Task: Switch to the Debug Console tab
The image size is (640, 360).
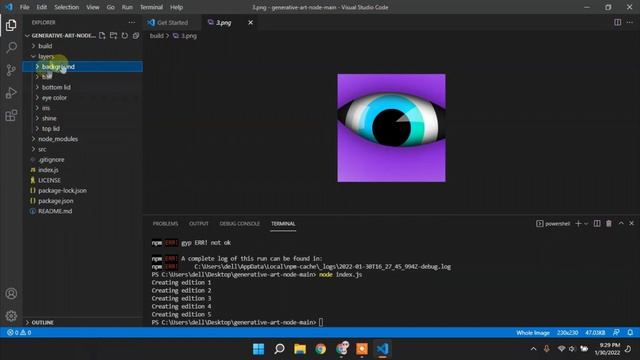Action: (240, 224)
